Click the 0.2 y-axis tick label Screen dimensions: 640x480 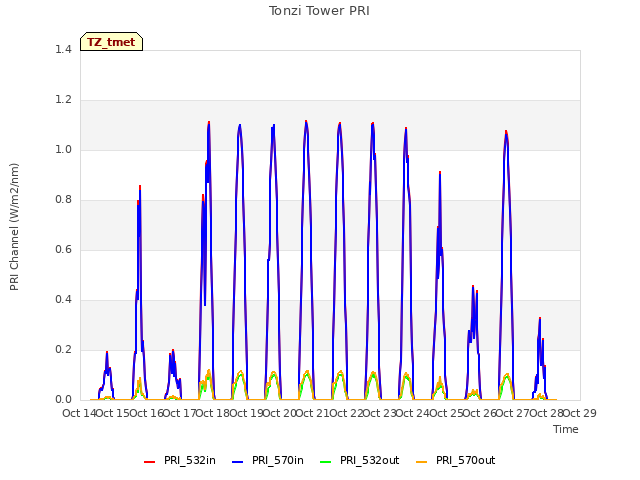point(63,349)
